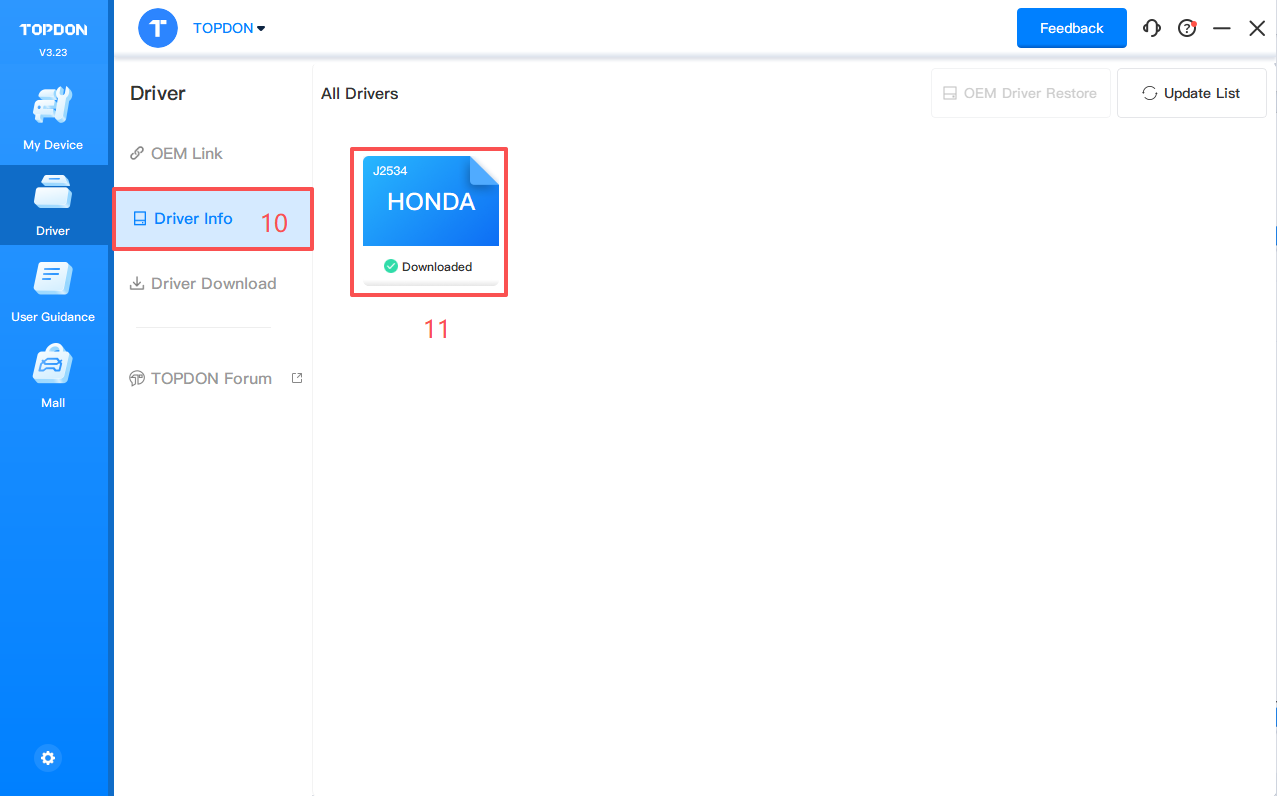Screen dimensions: 1277x796
Task: Open the Mall shop icon
Action: coord(53,365)
